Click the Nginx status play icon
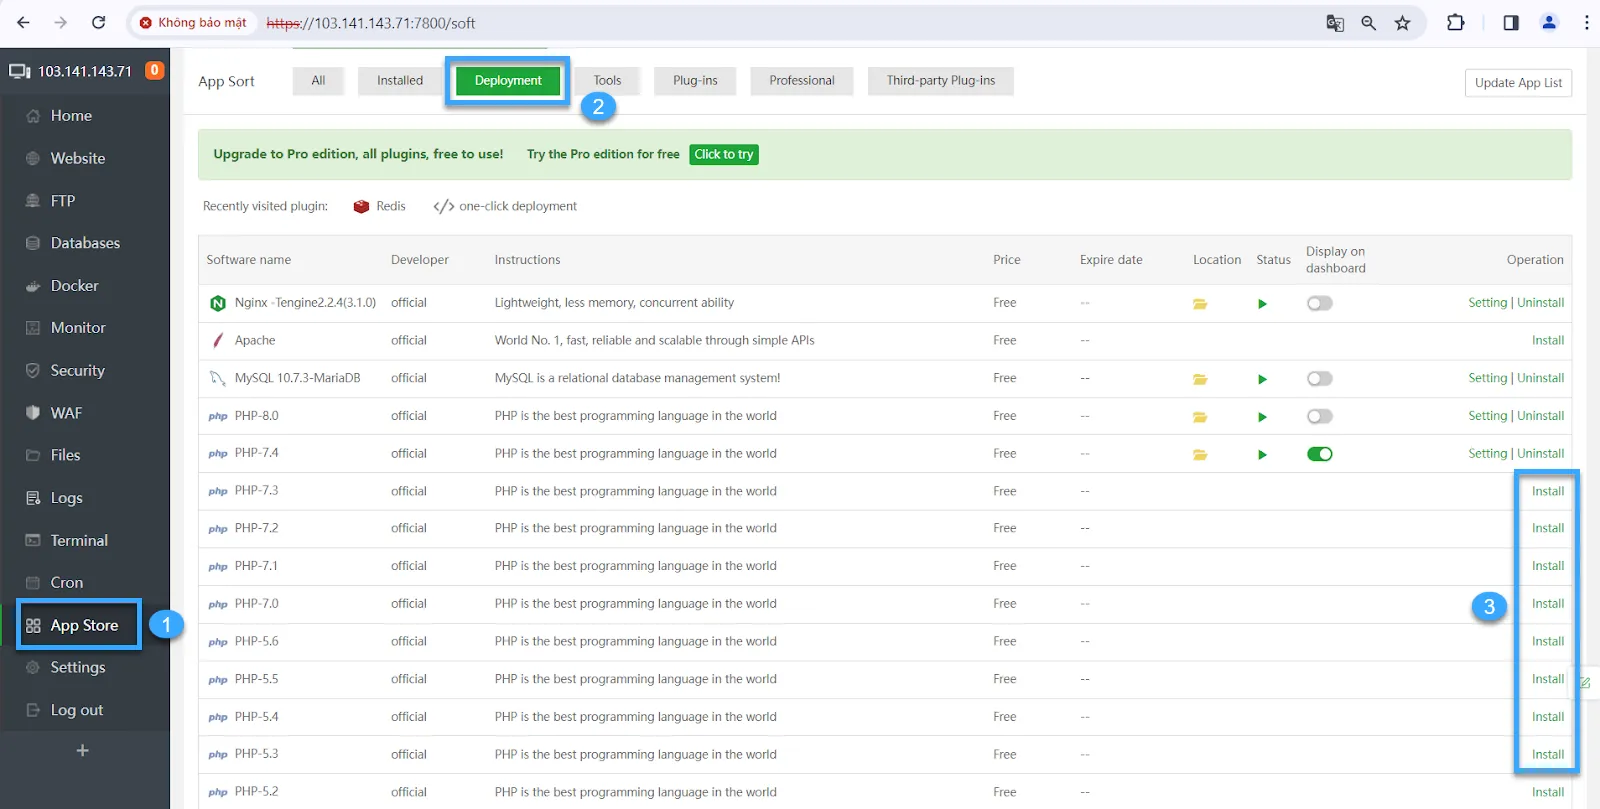 tap(1262, 304)
